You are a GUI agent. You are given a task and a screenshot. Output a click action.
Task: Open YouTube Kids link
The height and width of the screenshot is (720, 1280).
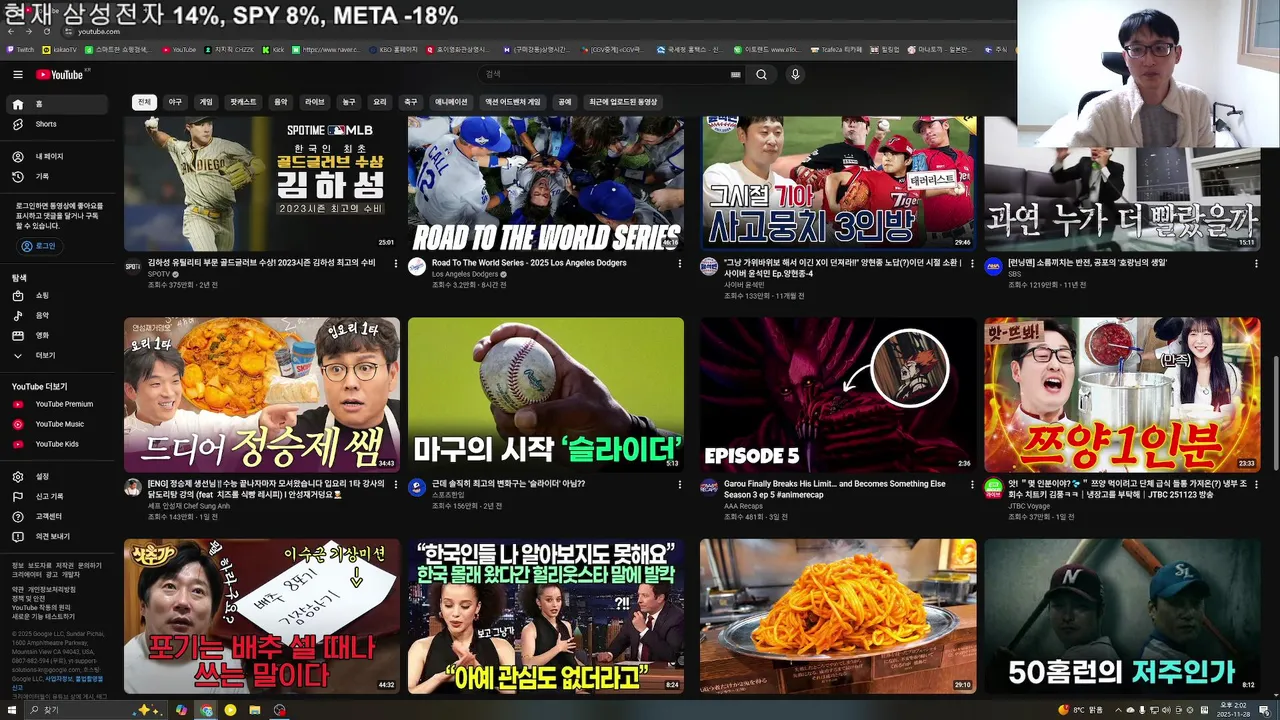pyautogui.click(x=59, y=444)
